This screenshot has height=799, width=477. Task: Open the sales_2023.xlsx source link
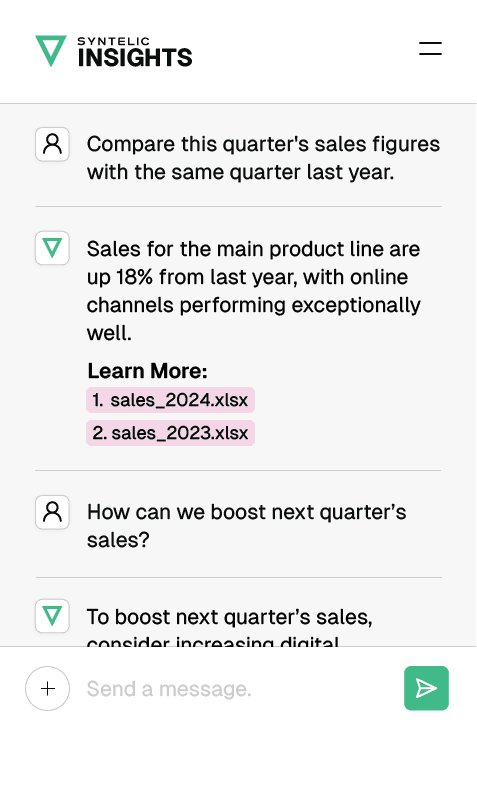tap(170, 433)
